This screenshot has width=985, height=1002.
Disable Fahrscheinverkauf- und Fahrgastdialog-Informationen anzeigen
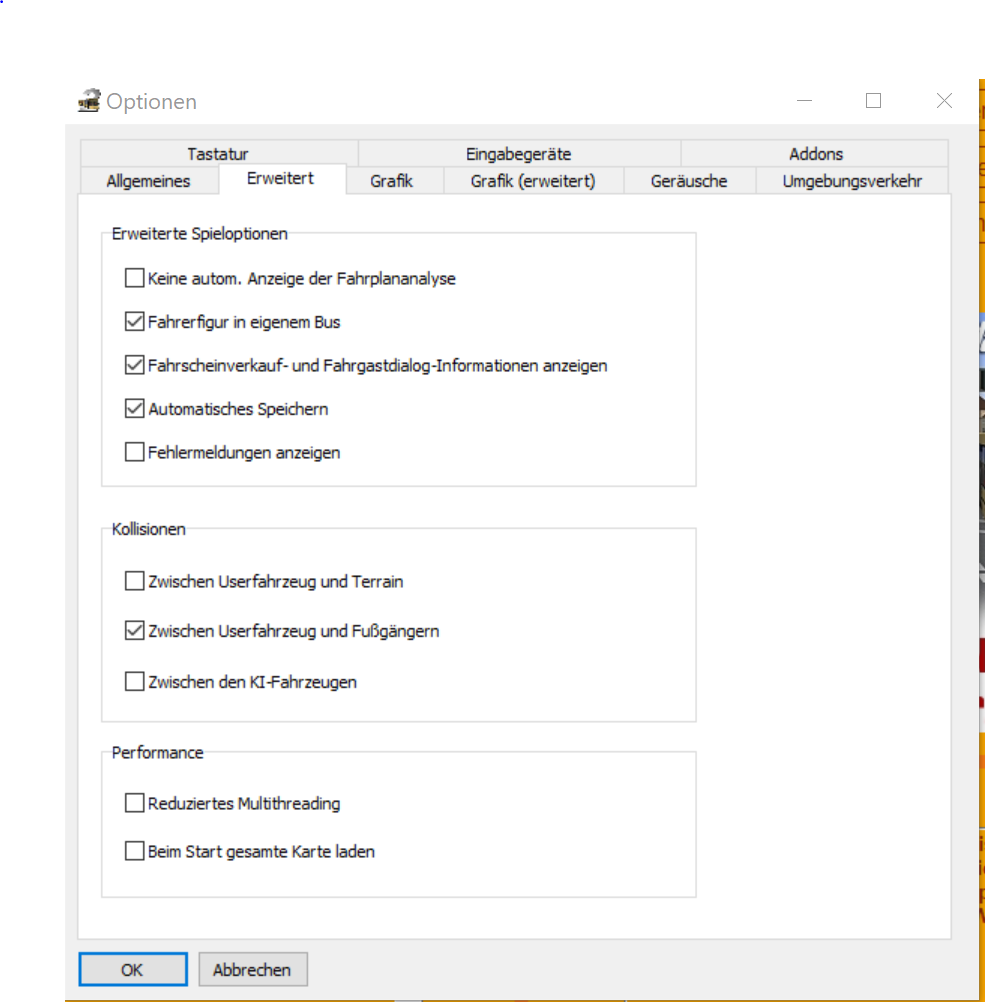coord(134,365)
